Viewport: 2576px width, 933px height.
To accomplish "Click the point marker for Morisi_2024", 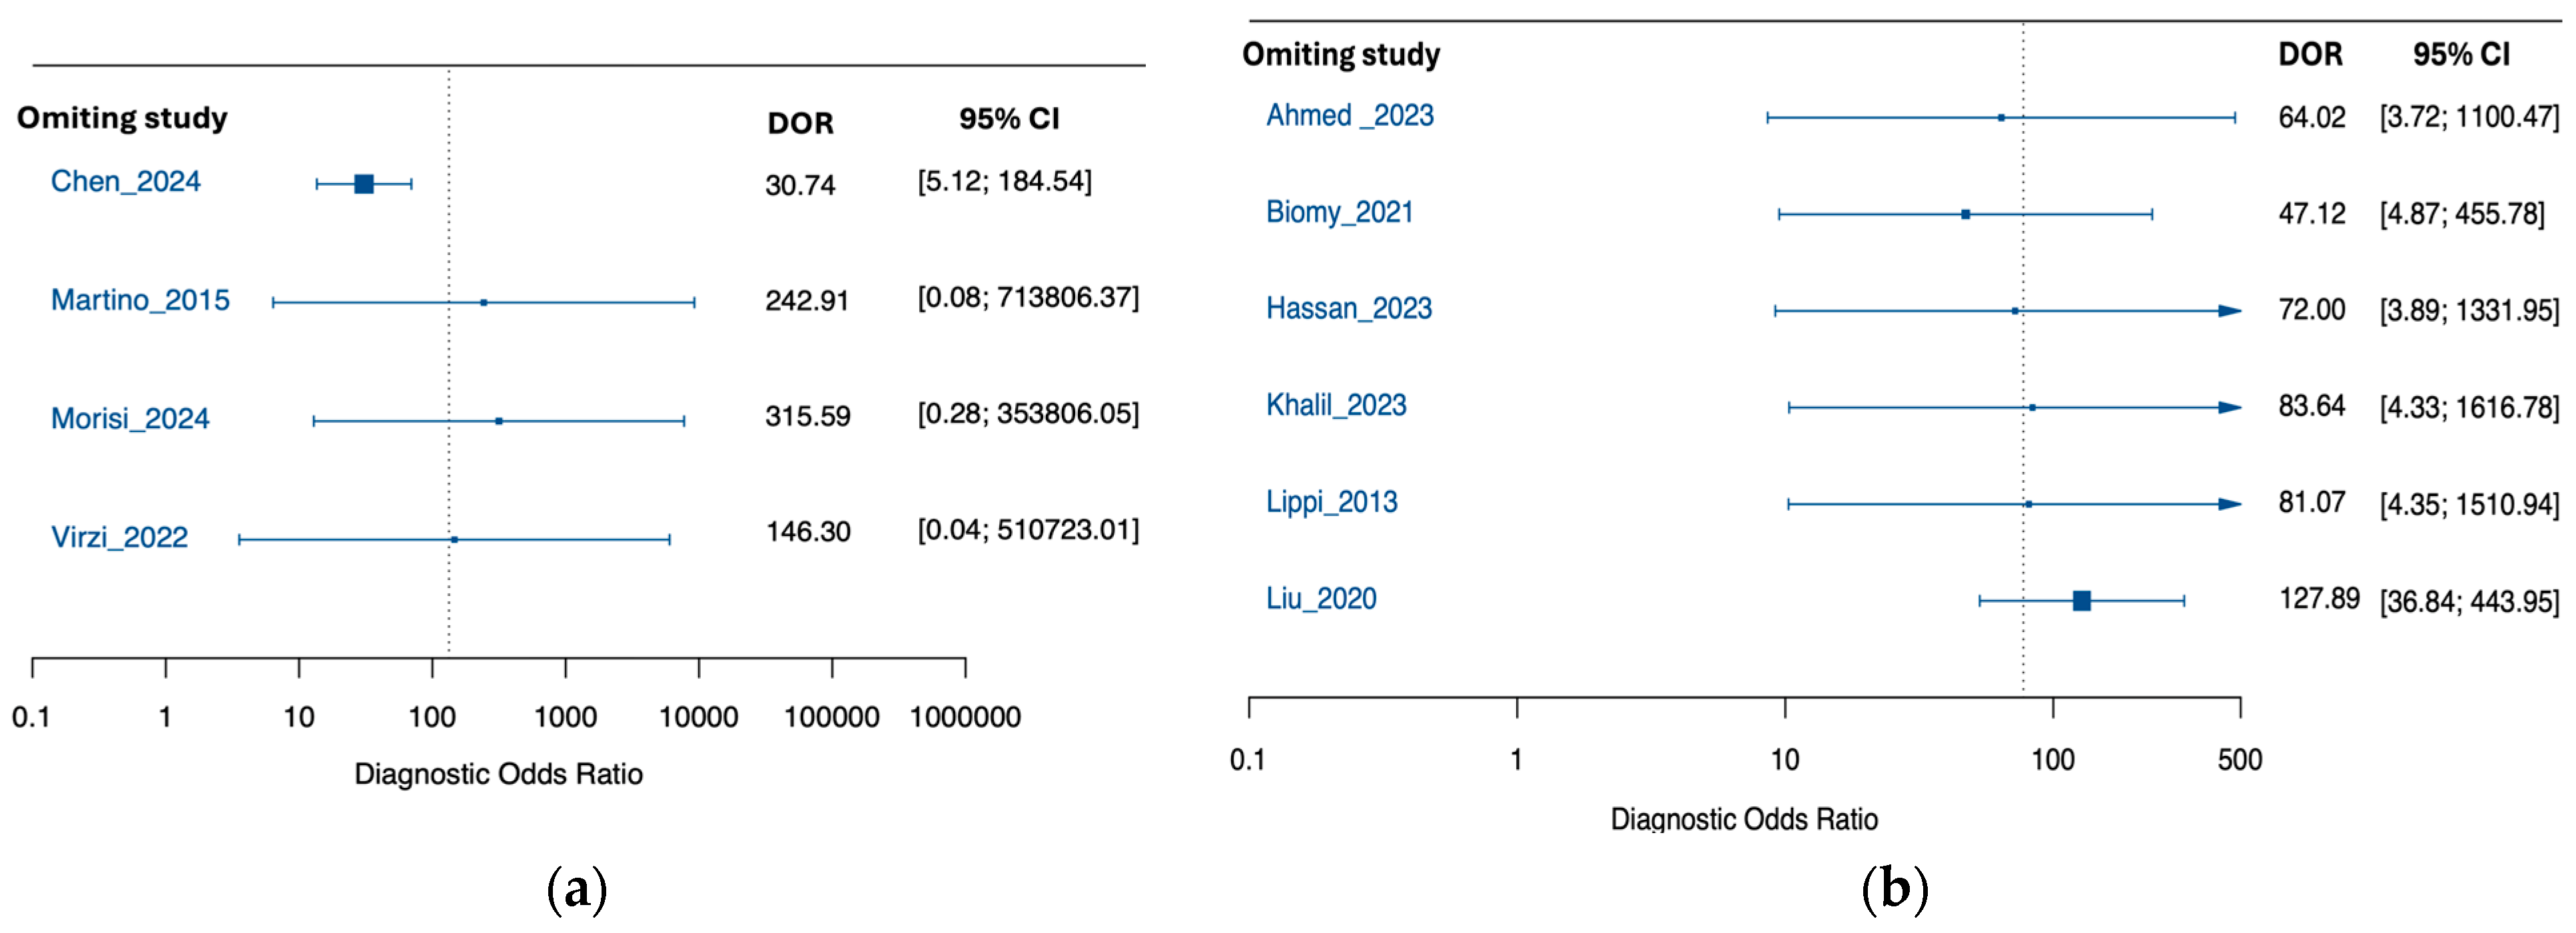I will [499, 421].
